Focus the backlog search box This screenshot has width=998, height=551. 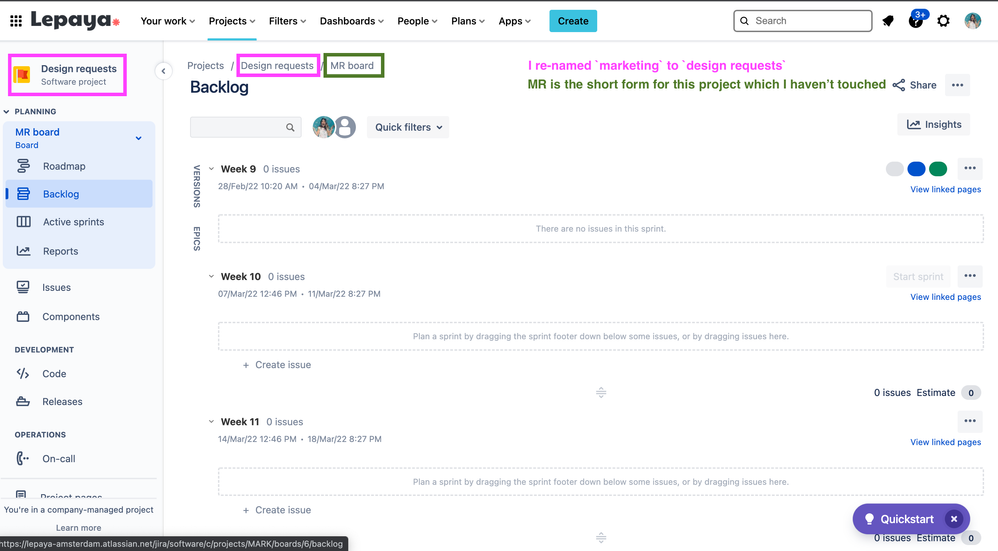[246, 127]
